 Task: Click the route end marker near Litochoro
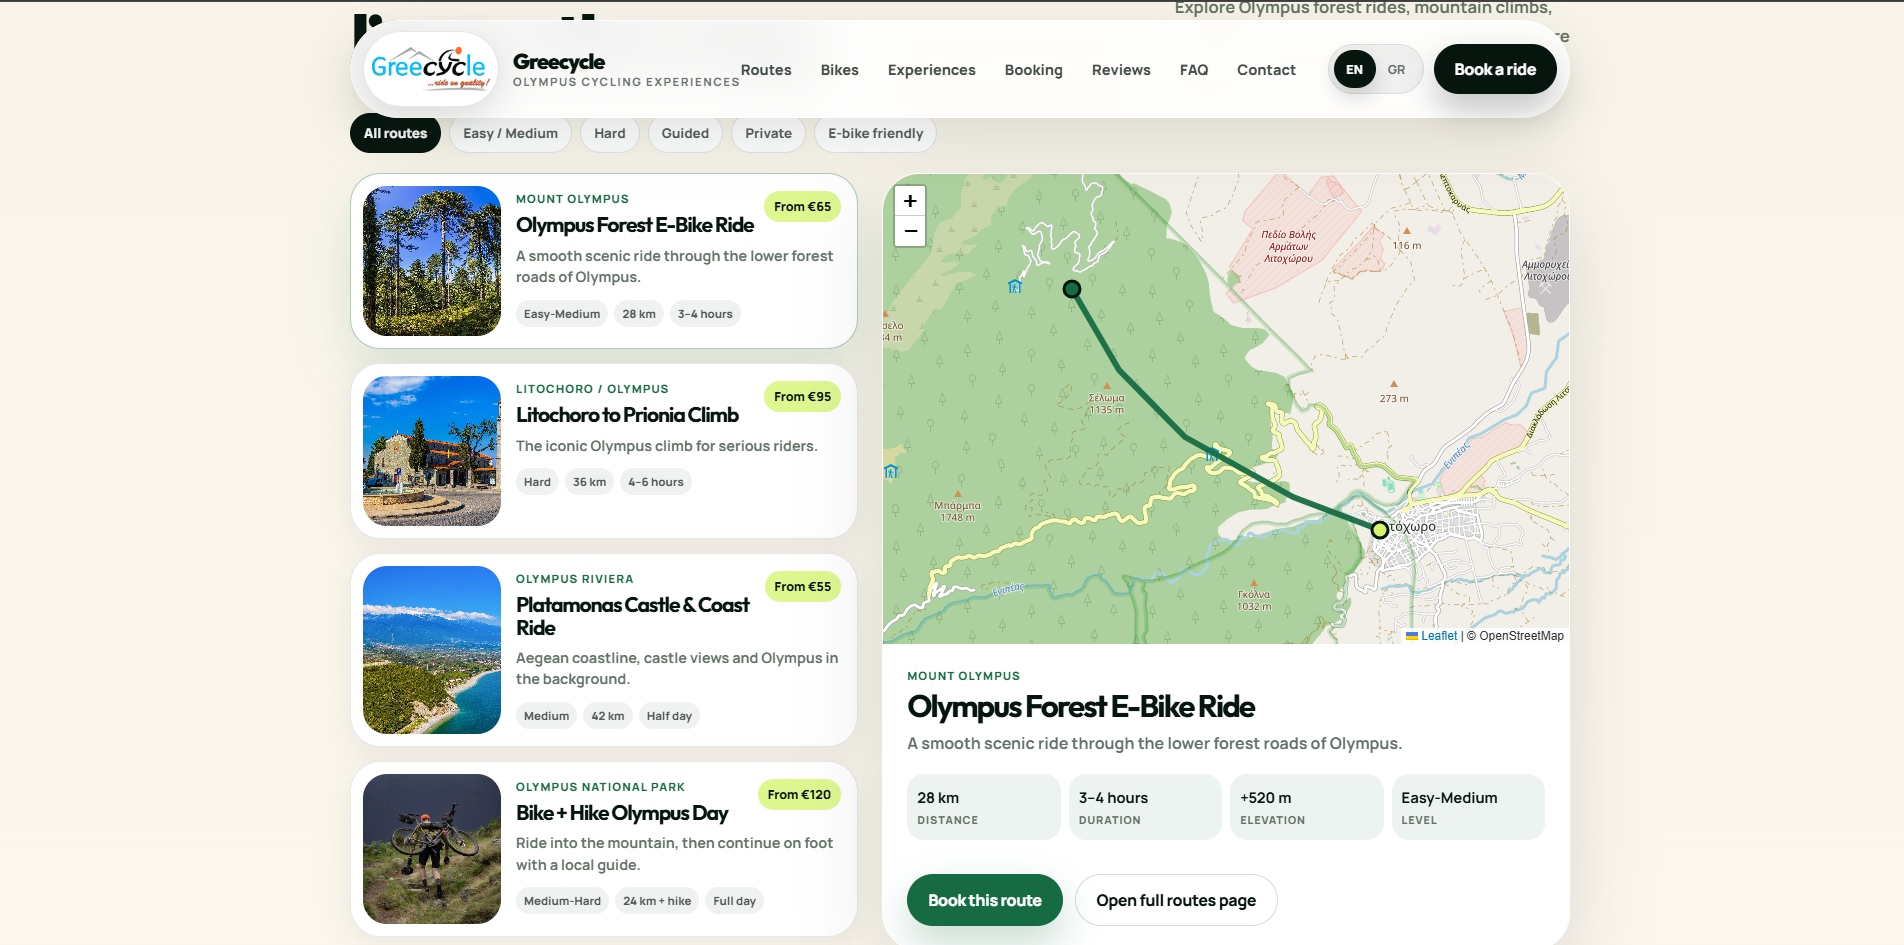1380,530
